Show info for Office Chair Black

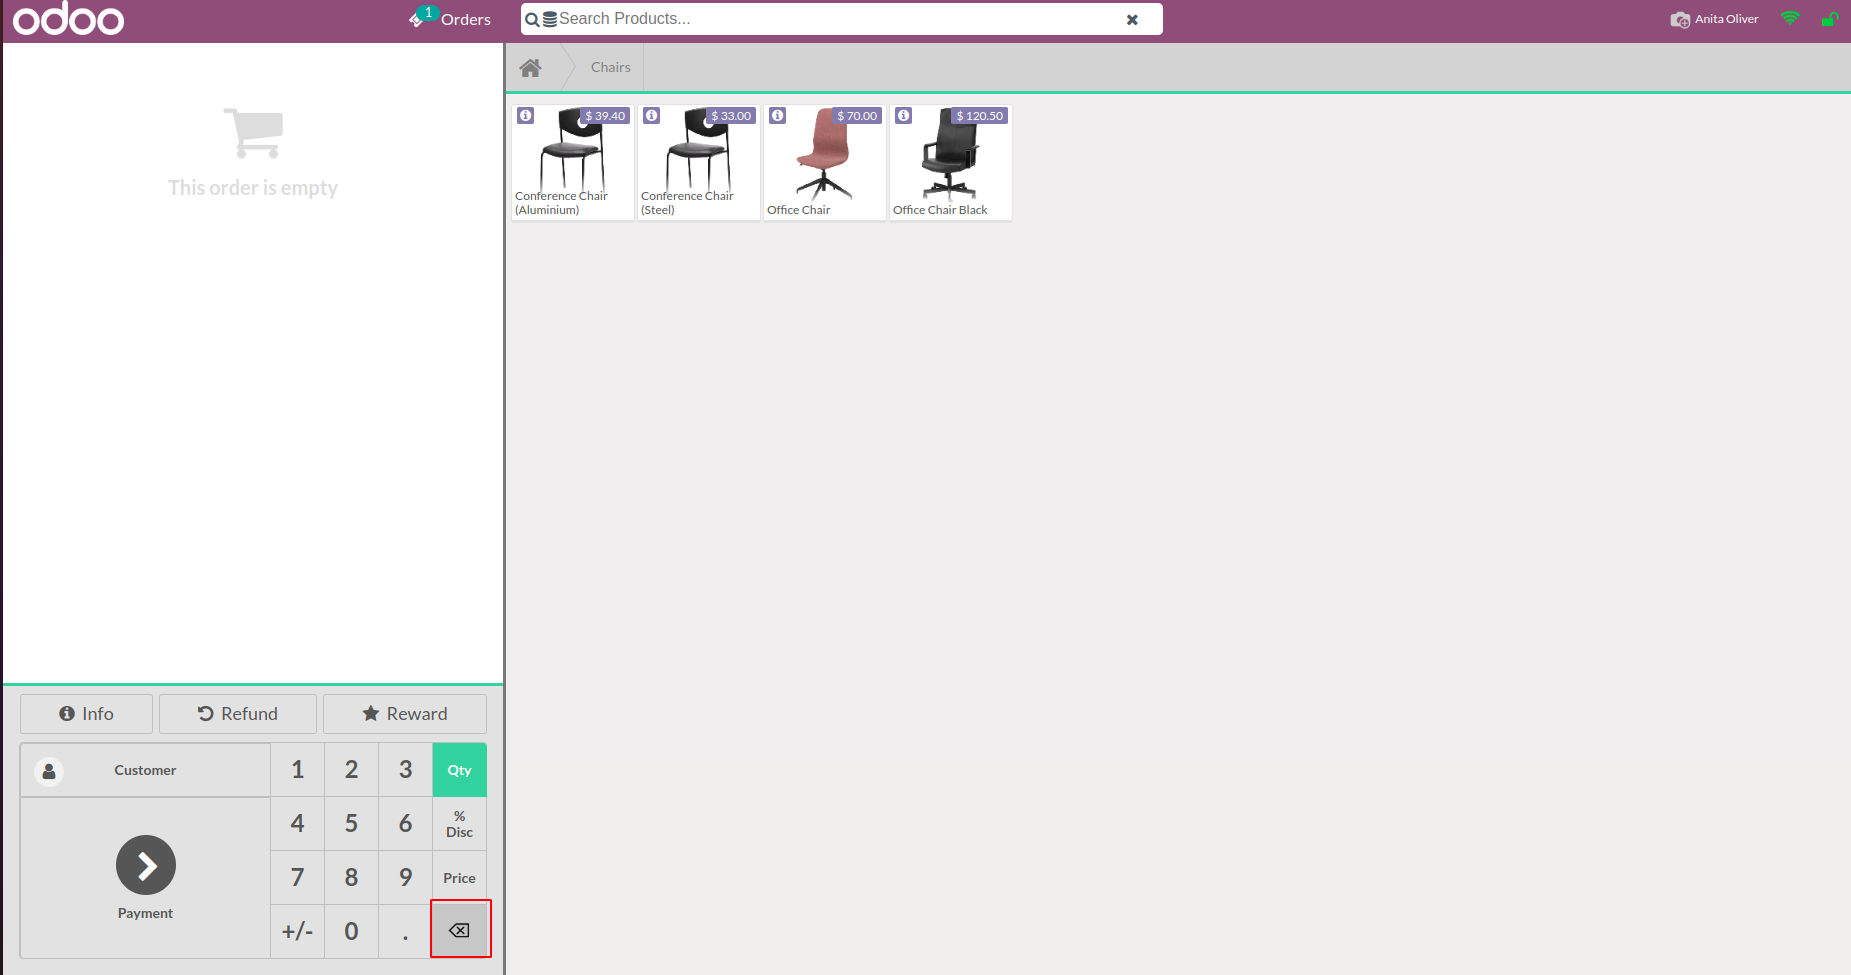point(904,116)
